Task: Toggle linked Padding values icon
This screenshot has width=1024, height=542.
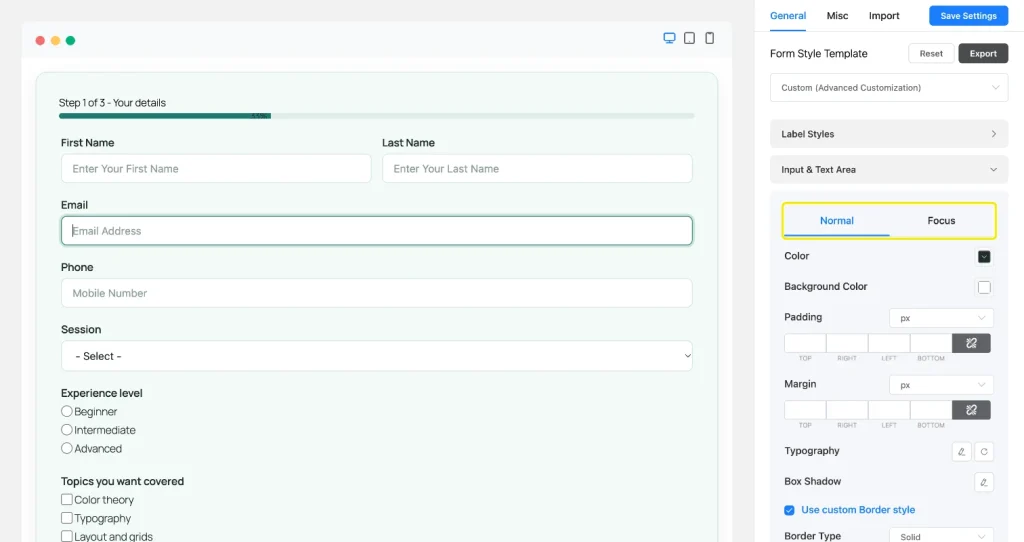Action: [x=971, y=343]
